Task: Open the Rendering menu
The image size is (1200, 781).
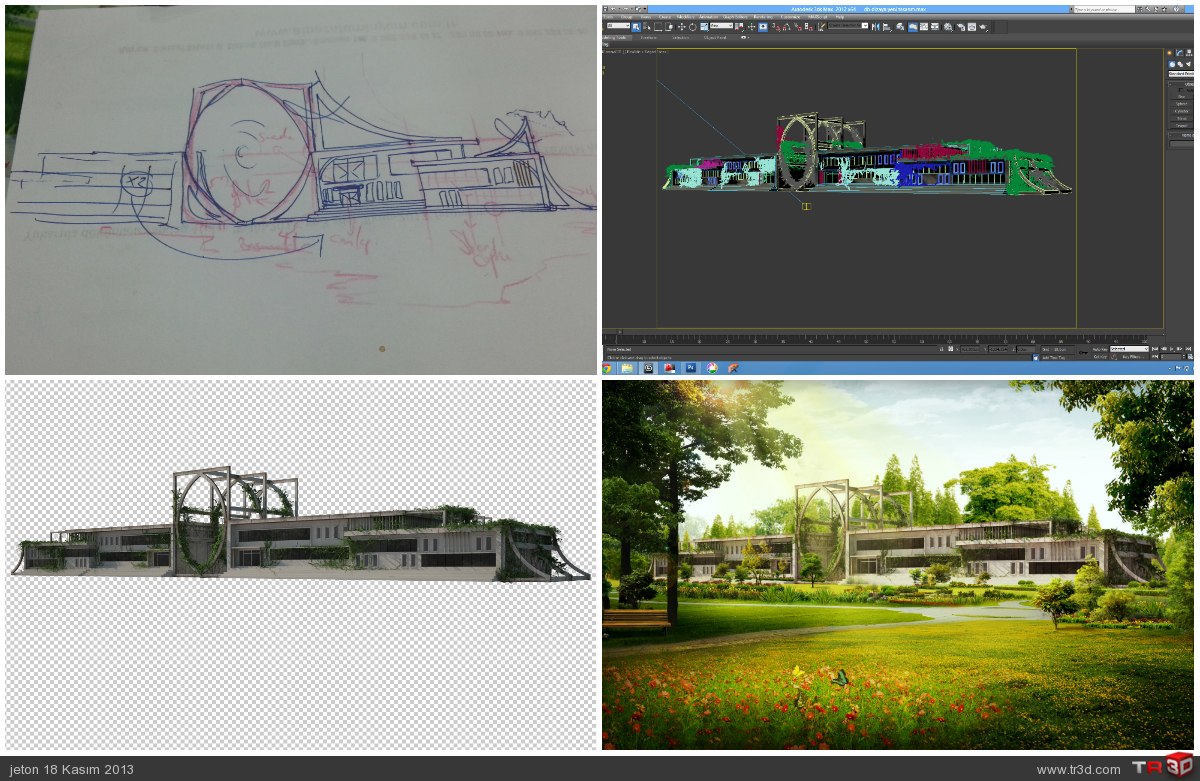Action: (x=763, y=17)
